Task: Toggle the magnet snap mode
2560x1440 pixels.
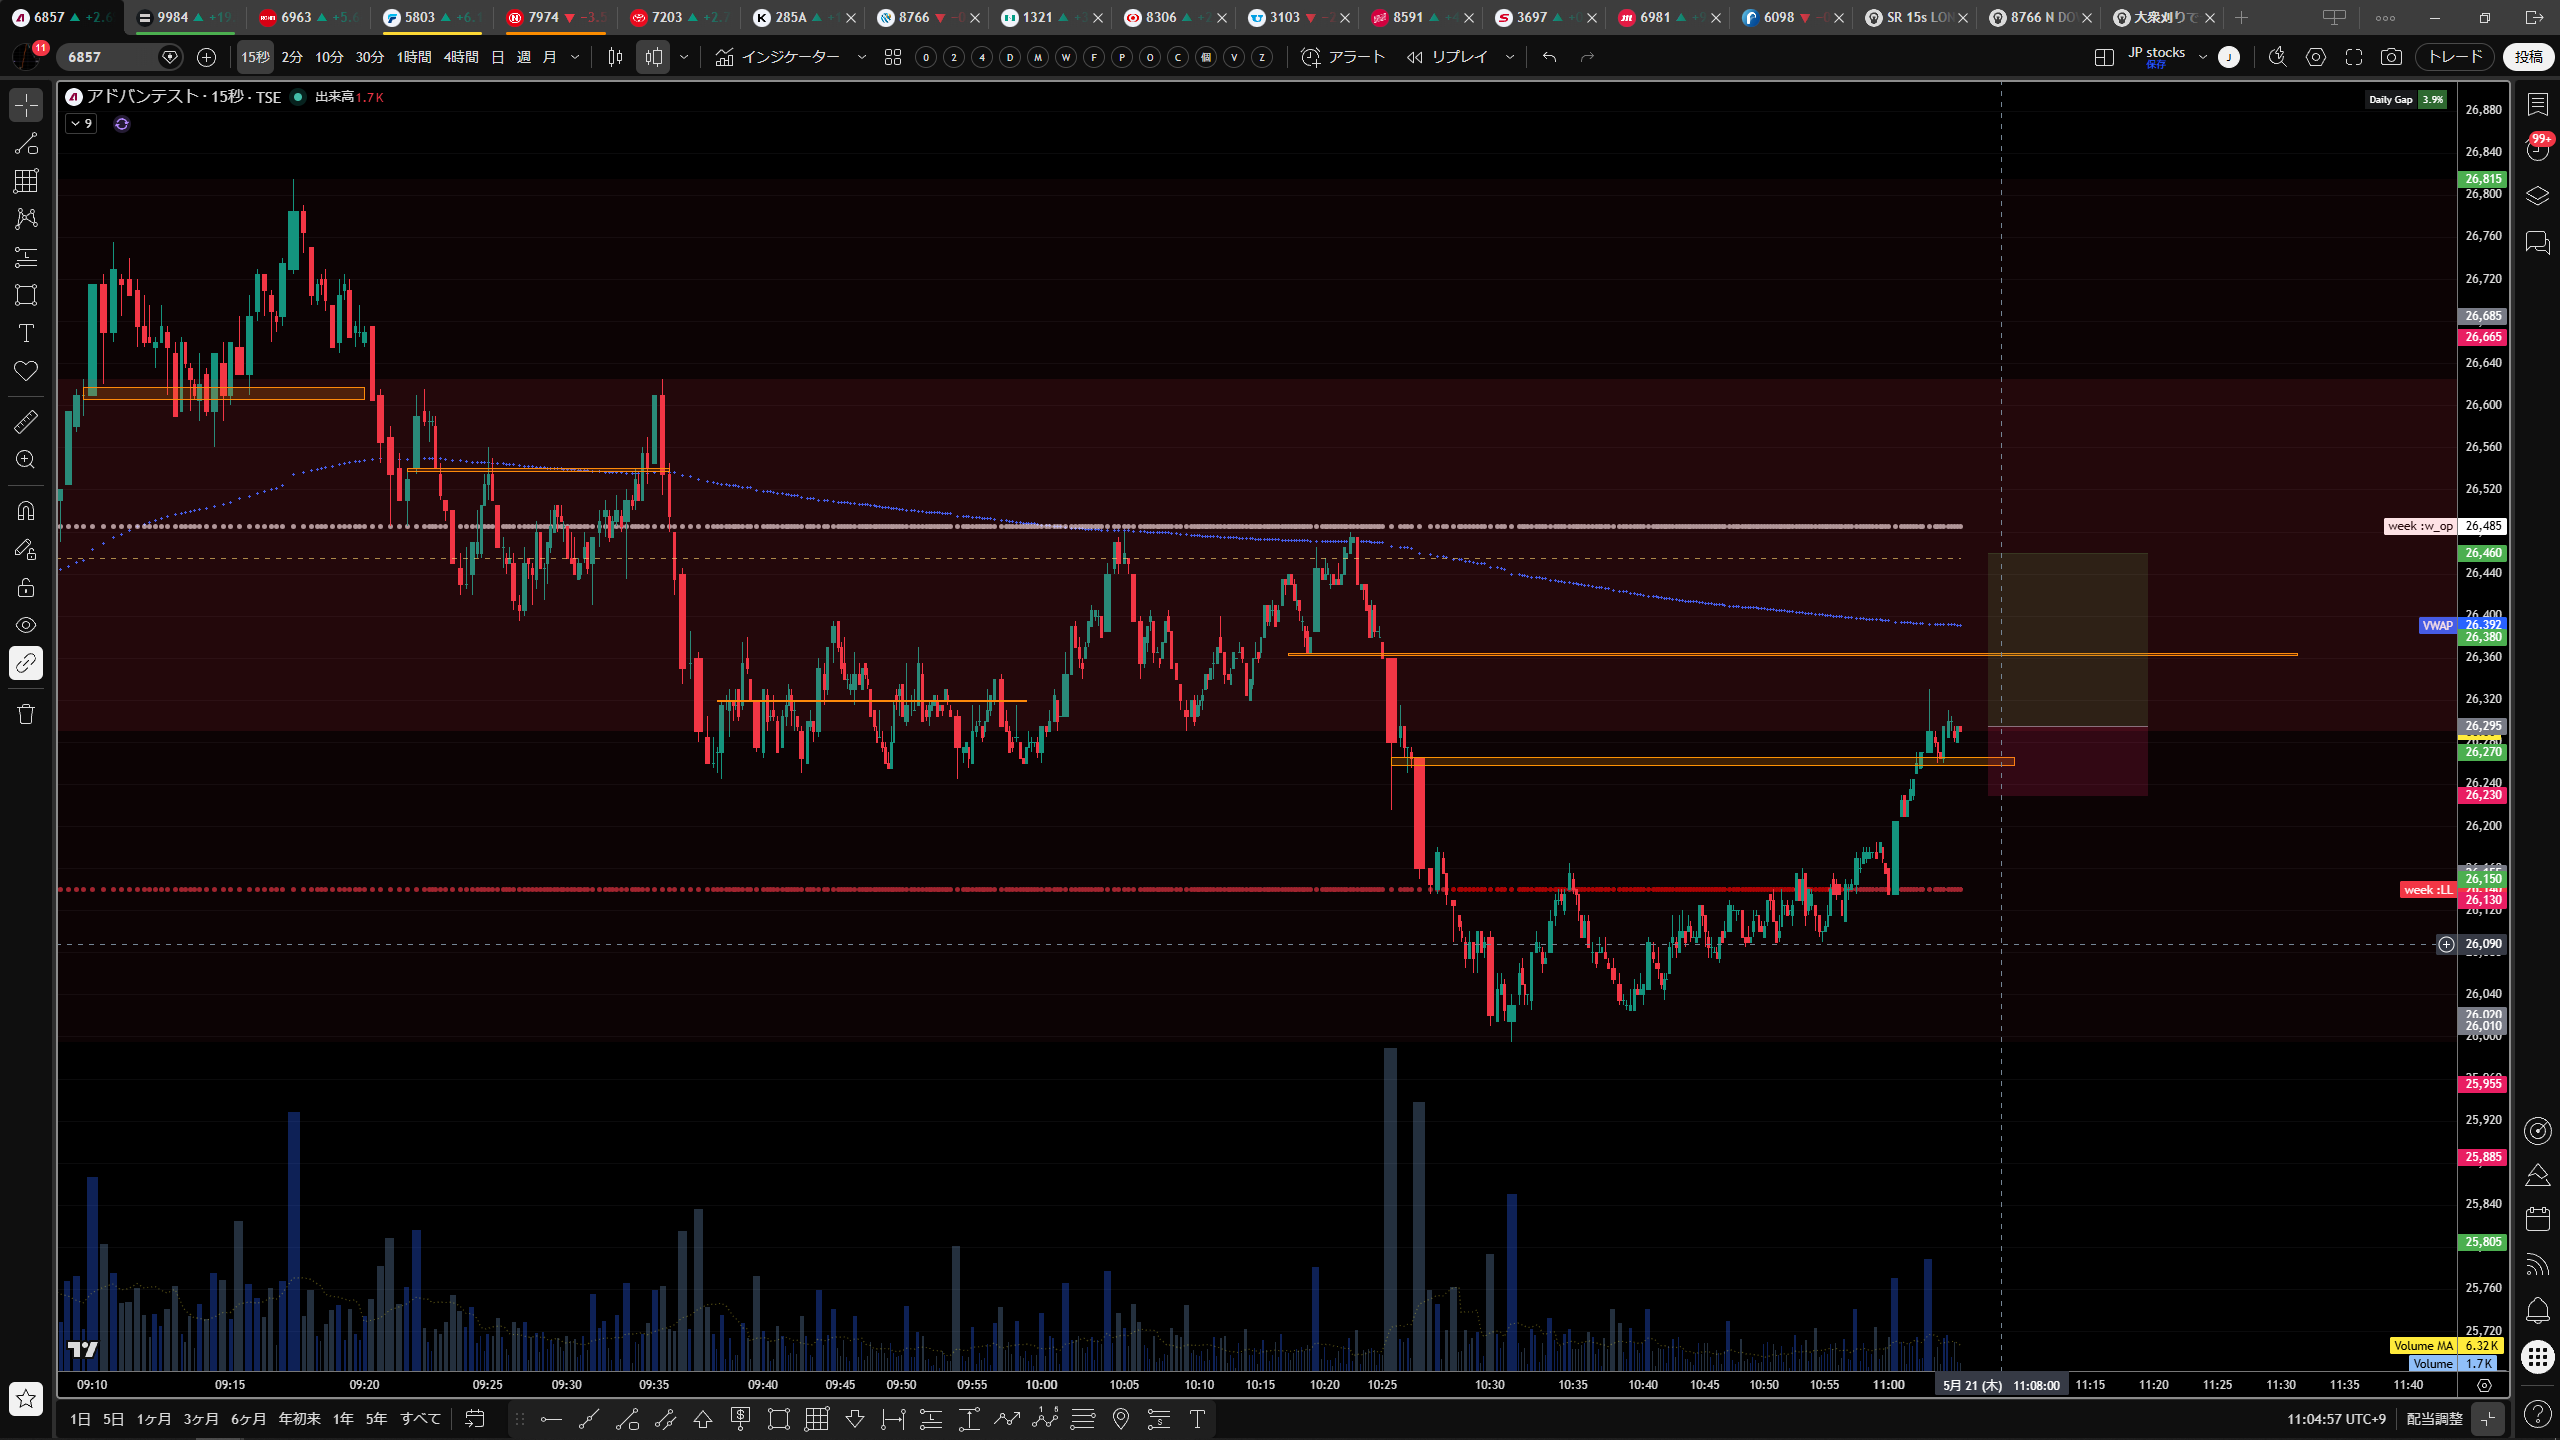Action: click(26, 511)
